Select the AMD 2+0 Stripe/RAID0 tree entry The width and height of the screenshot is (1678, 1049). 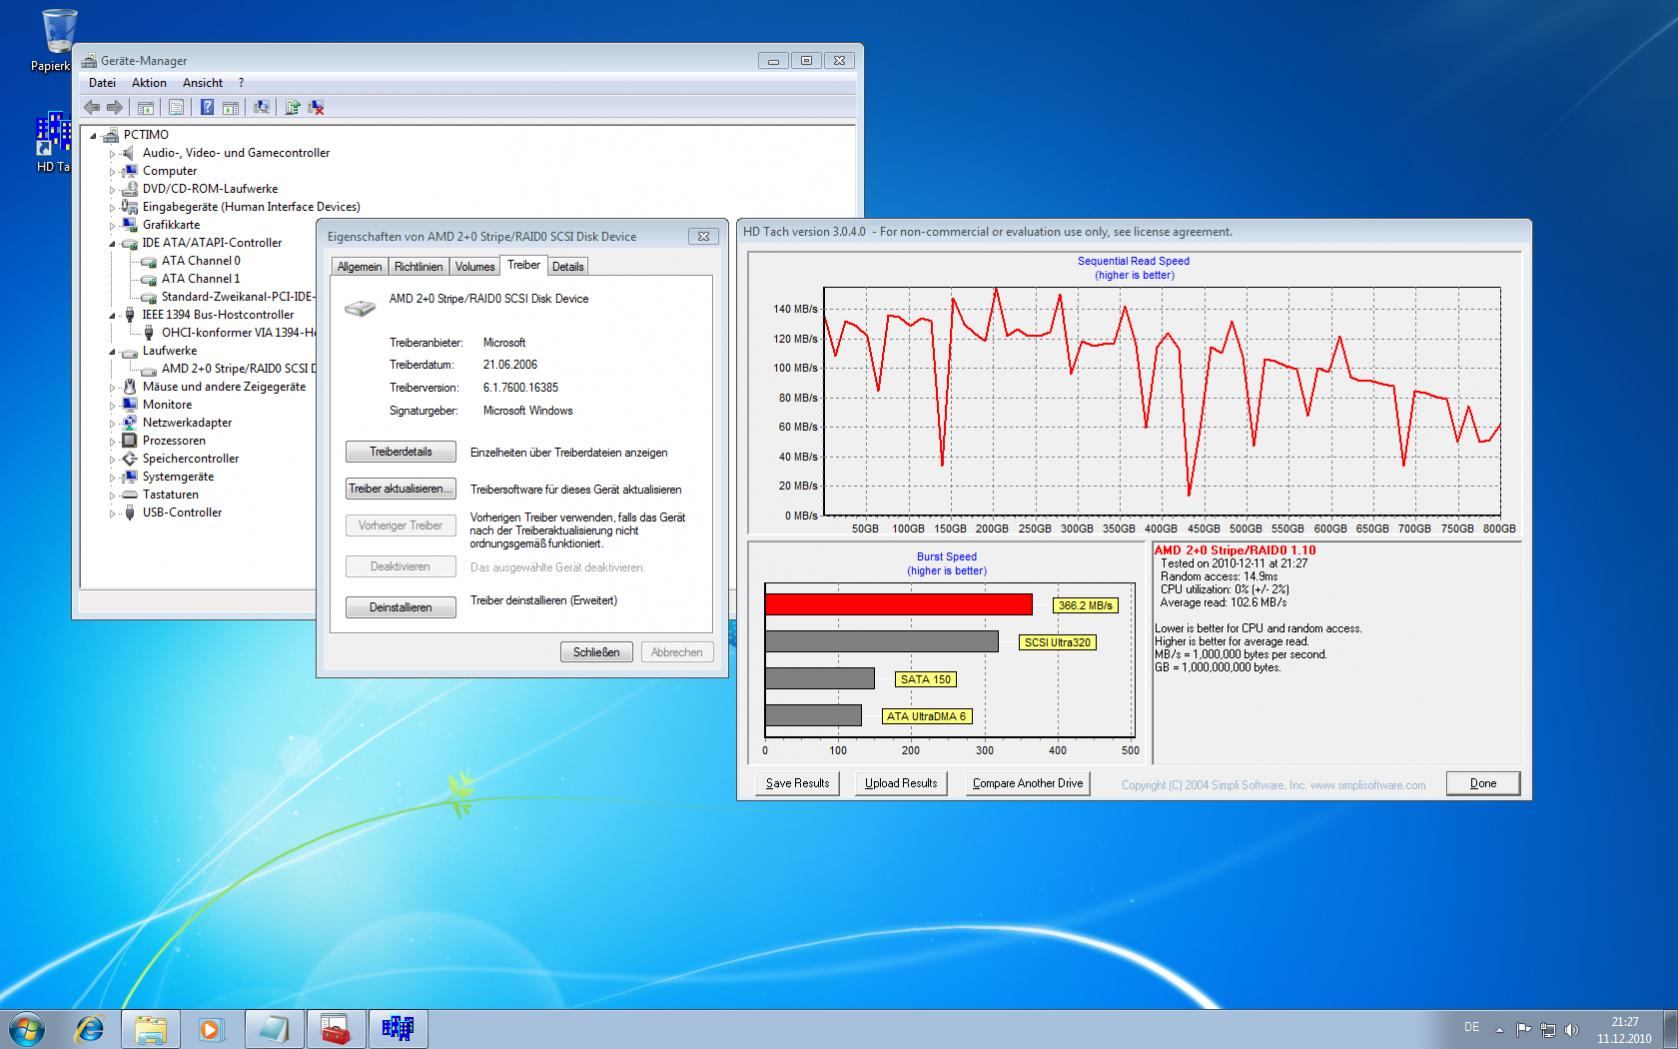tap(238, 368)
